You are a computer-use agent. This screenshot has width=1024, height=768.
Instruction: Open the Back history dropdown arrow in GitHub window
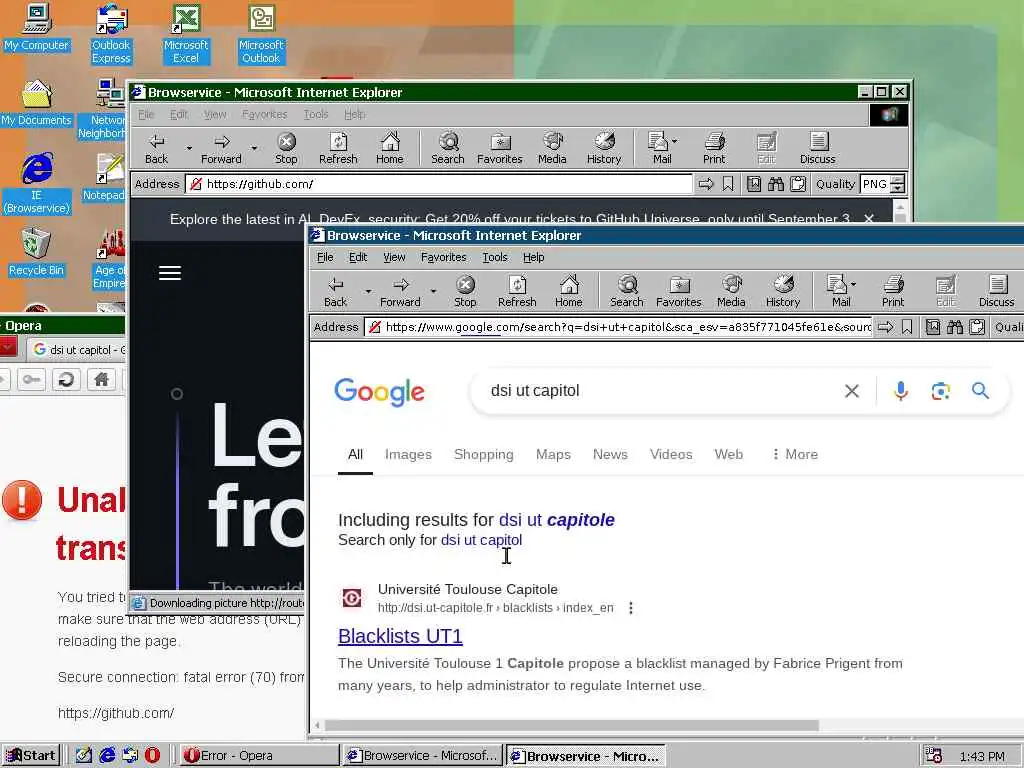click(189, 148)
